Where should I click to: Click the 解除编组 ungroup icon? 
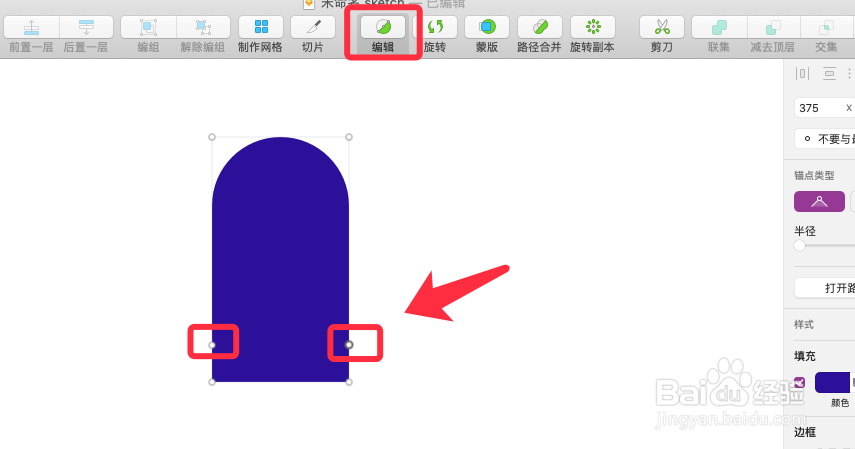click(203, 27)
